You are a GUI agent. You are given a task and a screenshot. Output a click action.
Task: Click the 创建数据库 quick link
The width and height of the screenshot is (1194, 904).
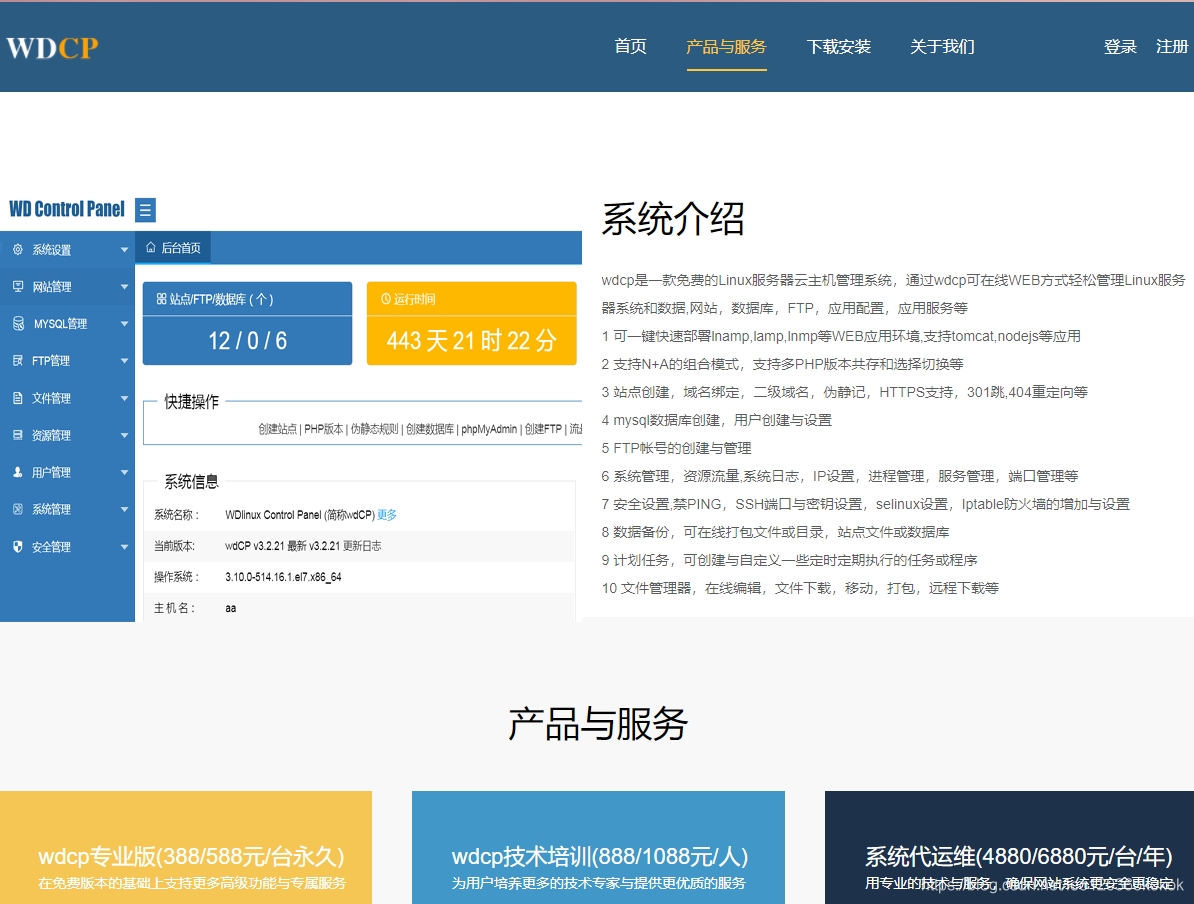pyautogui.click(x=430, y=429)
